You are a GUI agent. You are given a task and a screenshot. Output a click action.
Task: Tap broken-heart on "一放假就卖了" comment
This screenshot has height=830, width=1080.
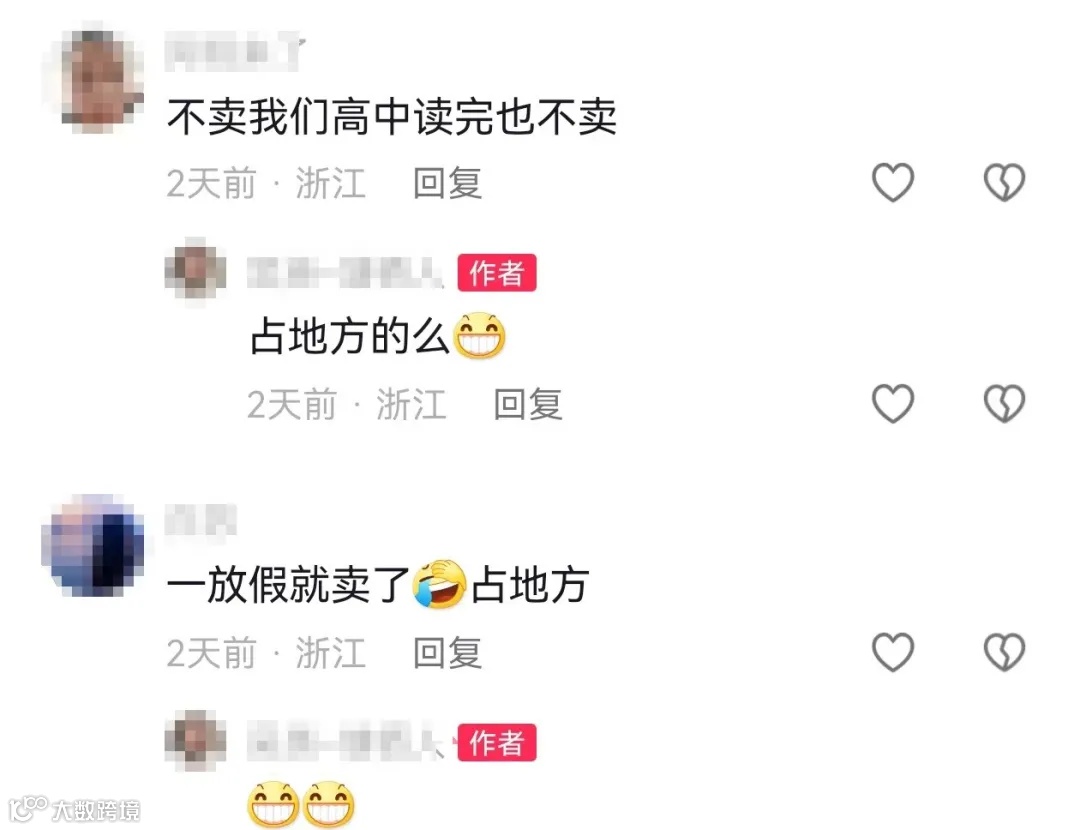[x=1004, y=652]
